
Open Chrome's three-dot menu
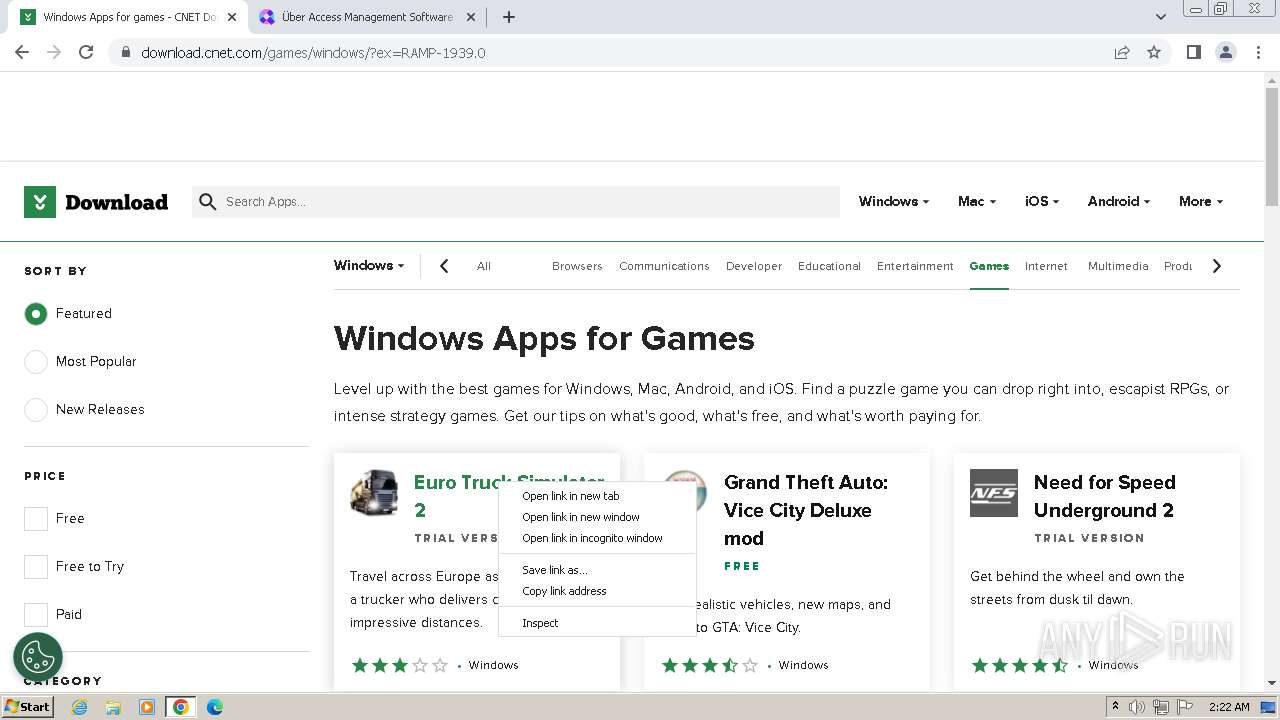tap(1258, 52)
